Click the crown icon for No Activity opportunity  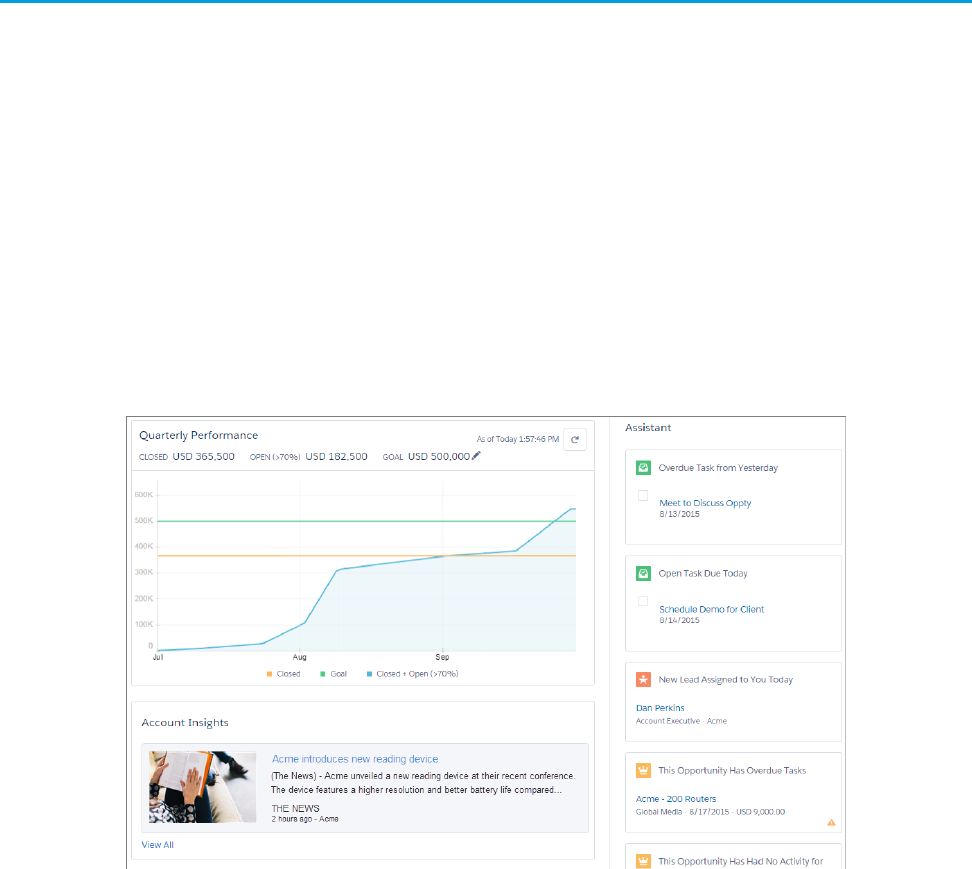coord(643,861)
